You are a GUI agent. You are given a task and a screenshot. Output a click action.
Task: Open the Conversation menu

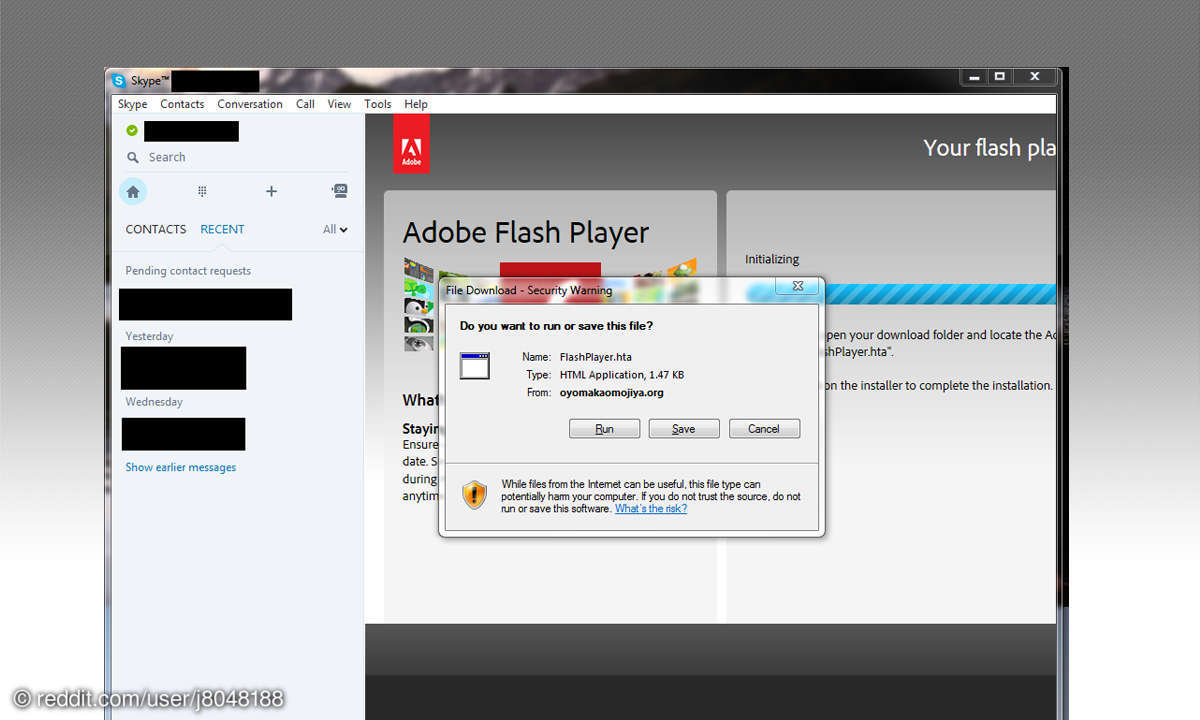[250, 104]
